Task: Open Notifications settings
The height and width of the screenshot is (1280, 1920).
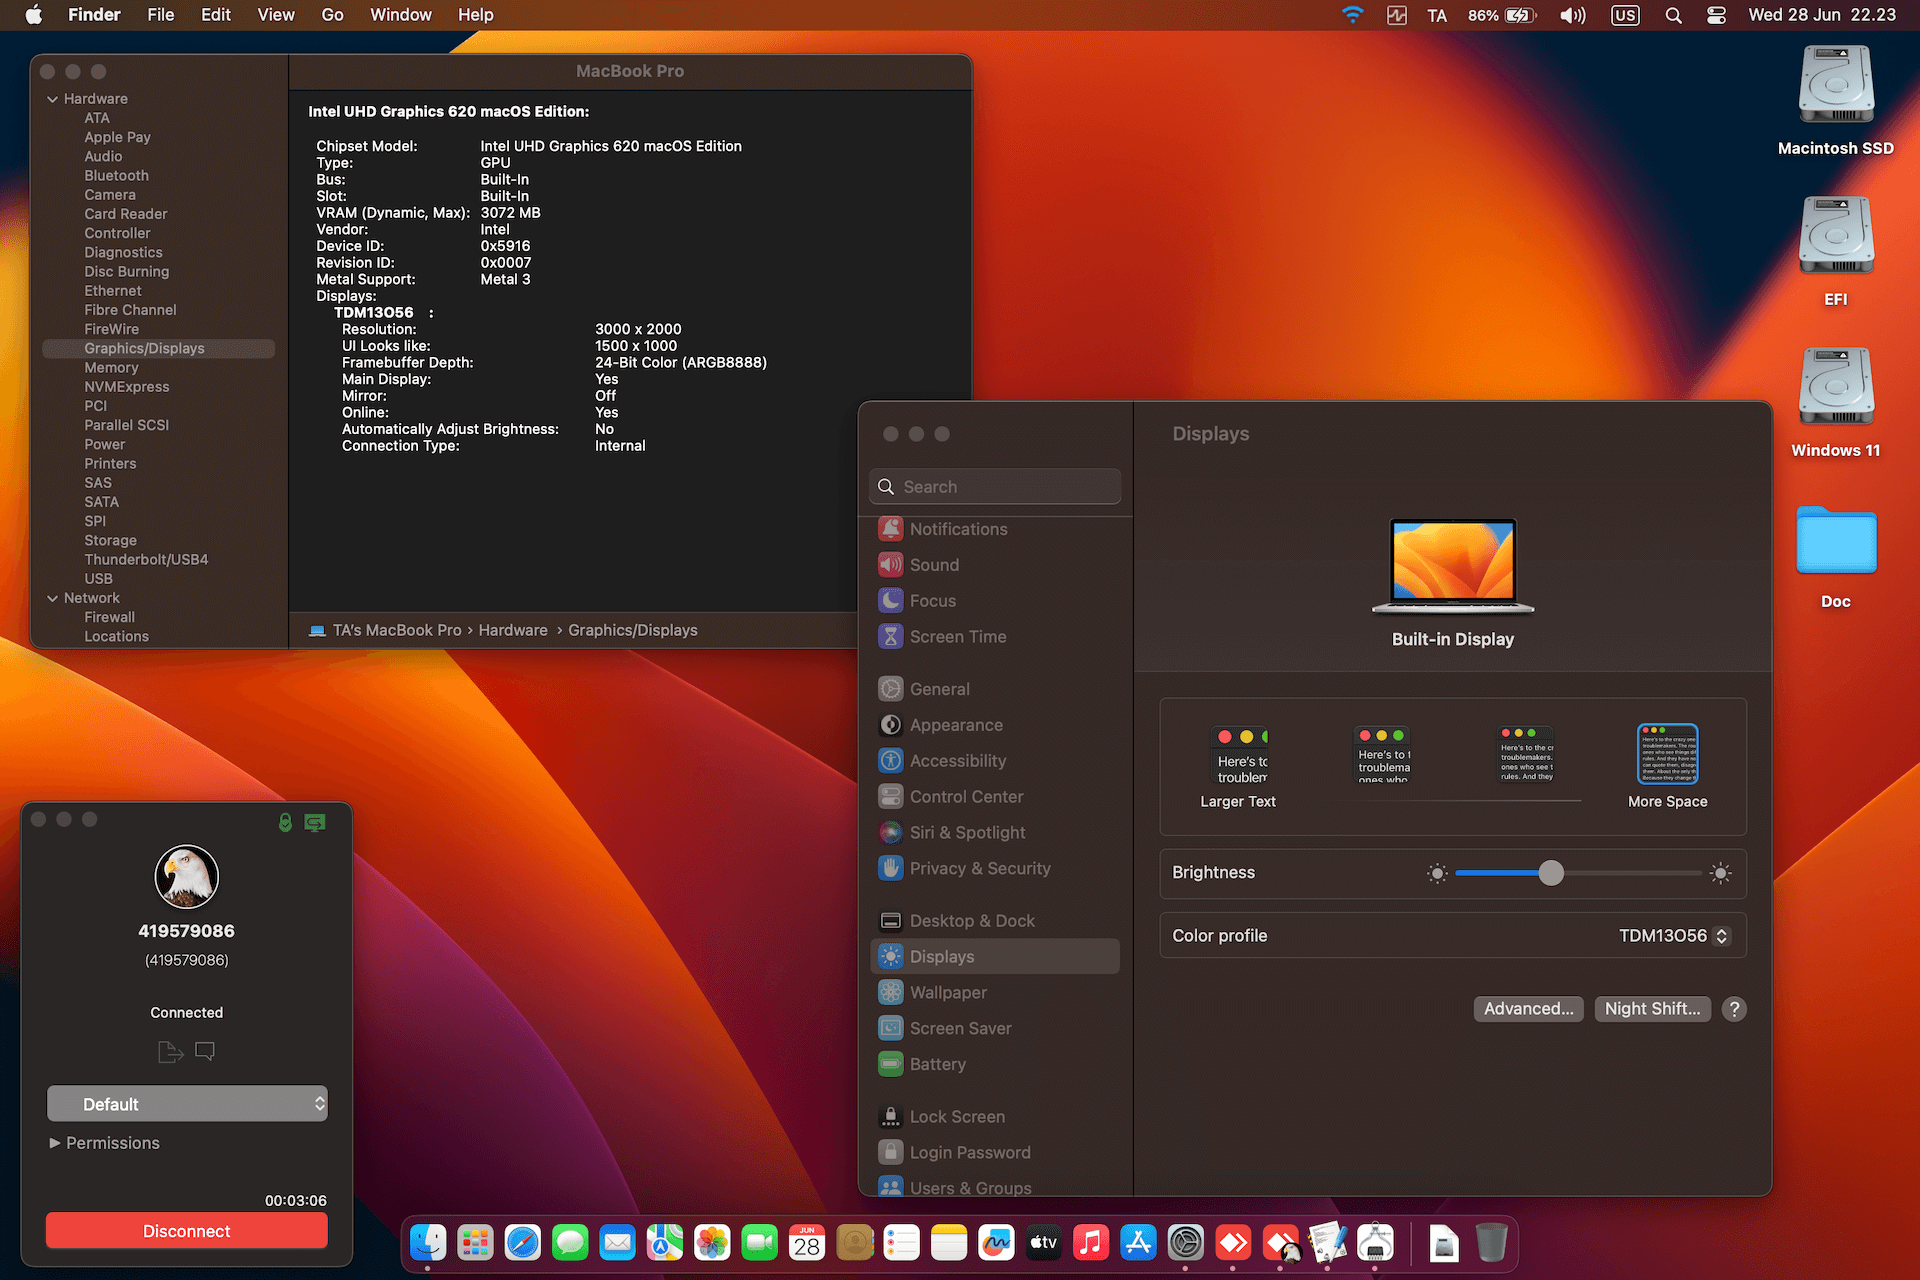Action: click(995, 529)
